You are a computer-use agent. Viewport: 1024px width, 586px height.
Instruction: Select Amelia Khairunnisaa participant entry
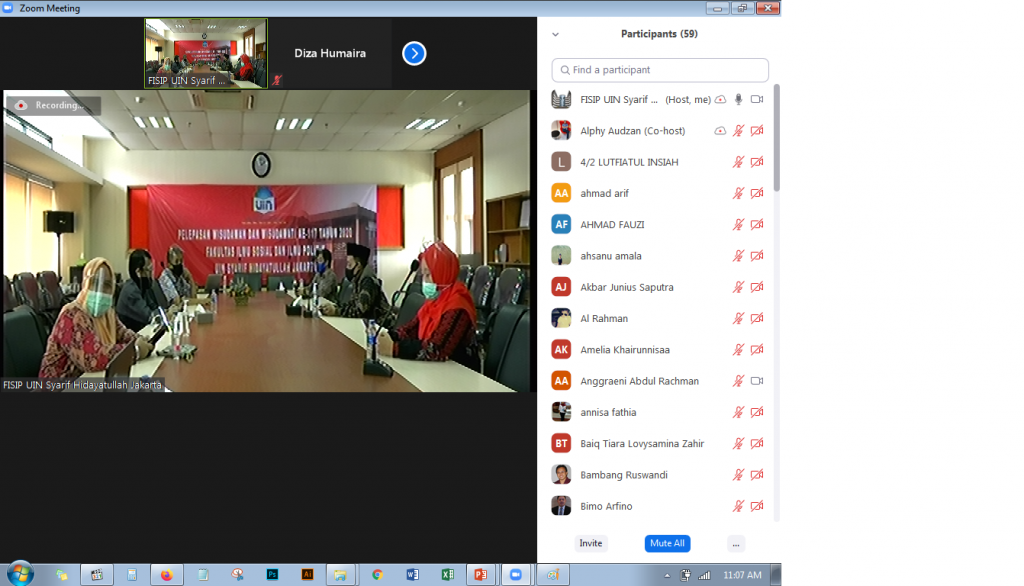tap(624, 350)
